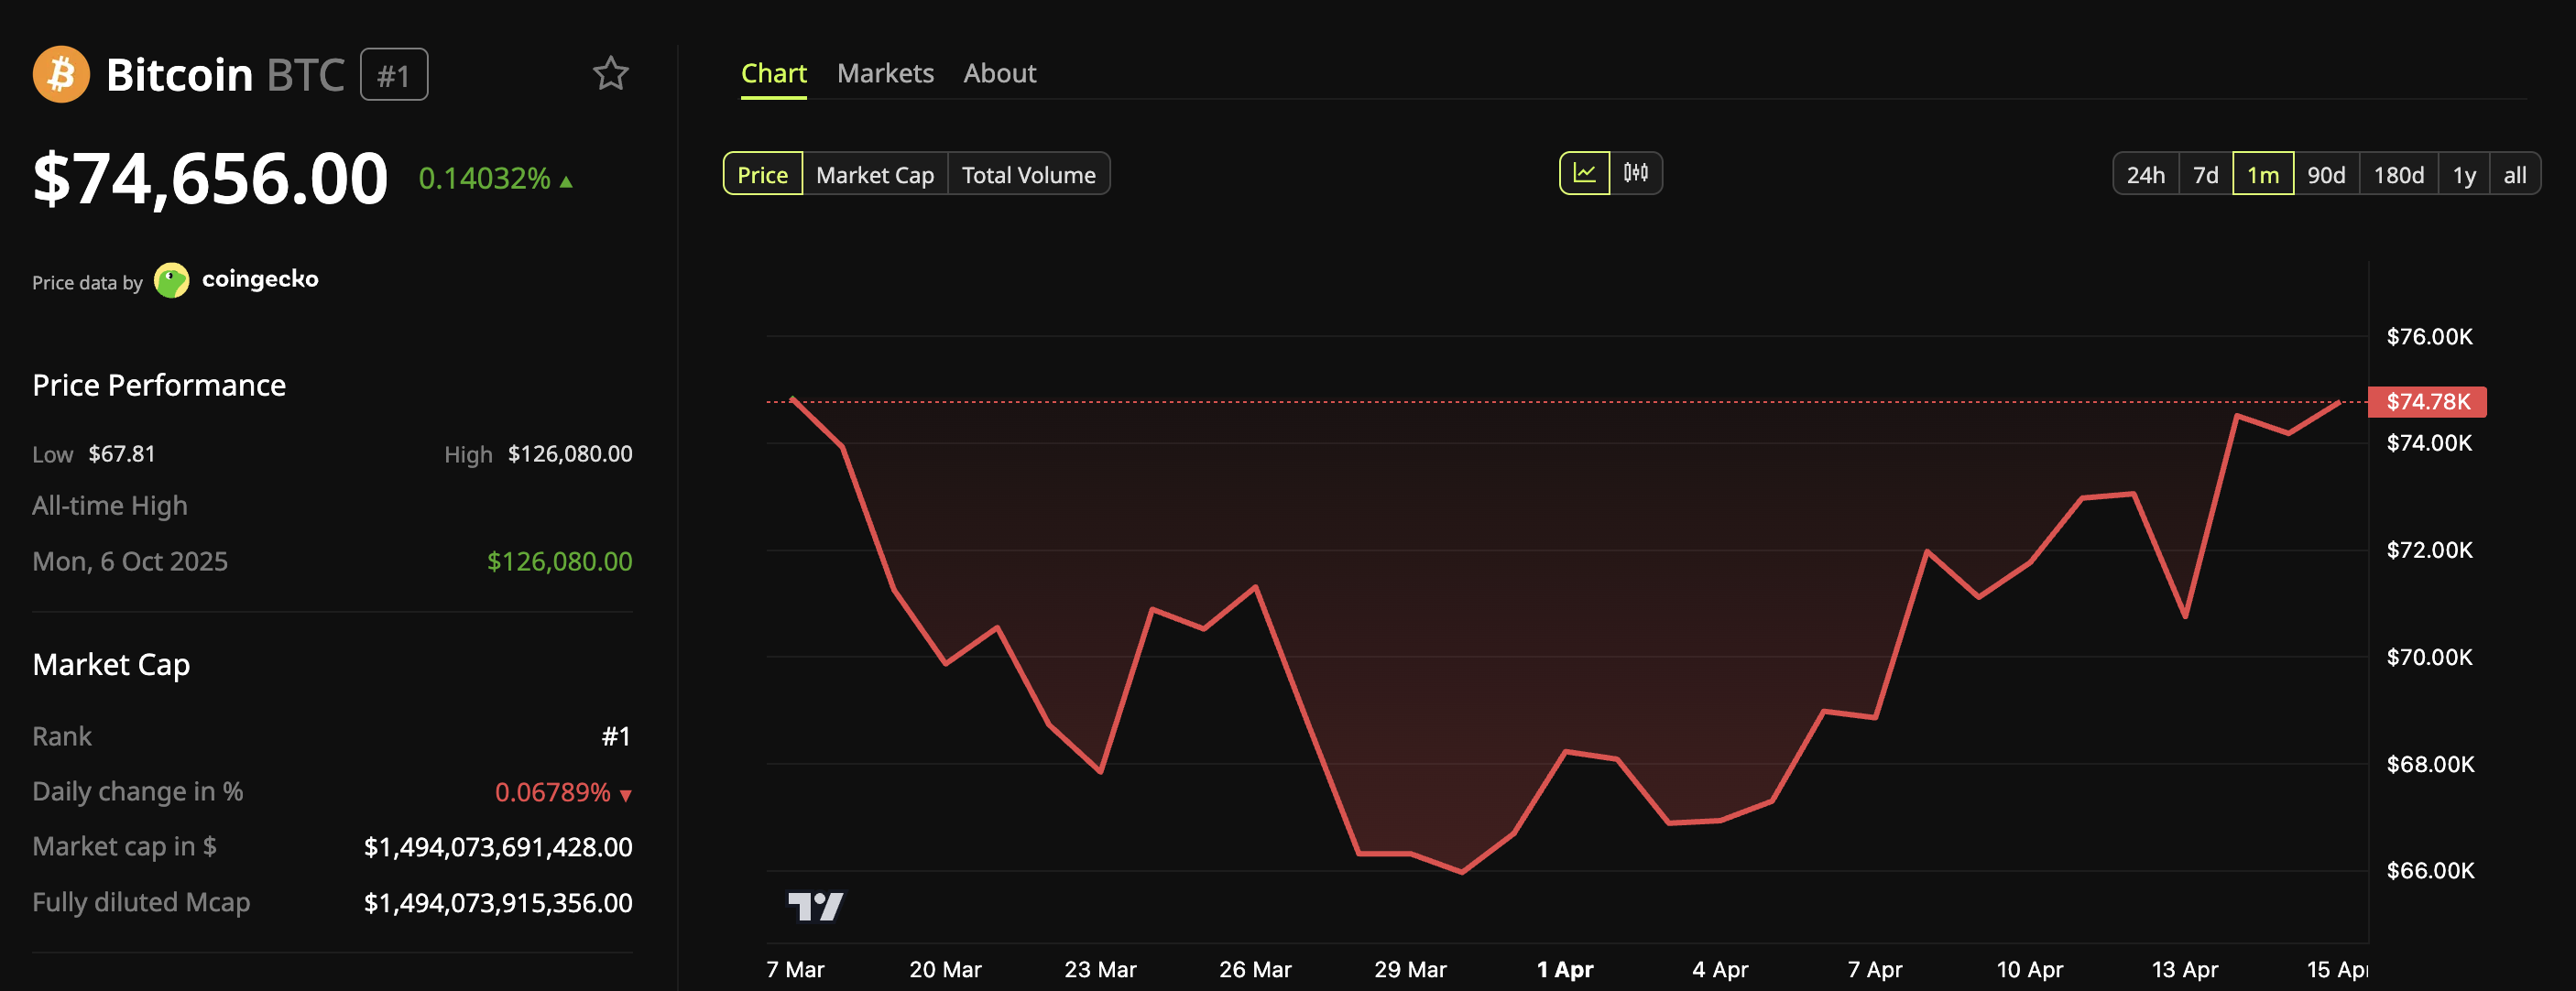Viewport: 2576px width, 991px height.
Task: Click the #1 rank badge near the title
Action: 394,73
